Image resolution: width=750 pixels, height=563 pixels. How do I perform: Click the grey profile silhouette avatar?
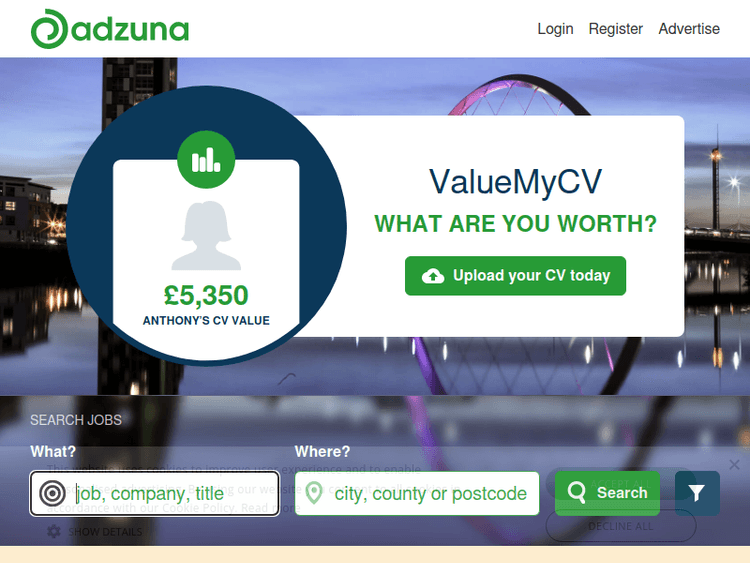click(206, 235)
